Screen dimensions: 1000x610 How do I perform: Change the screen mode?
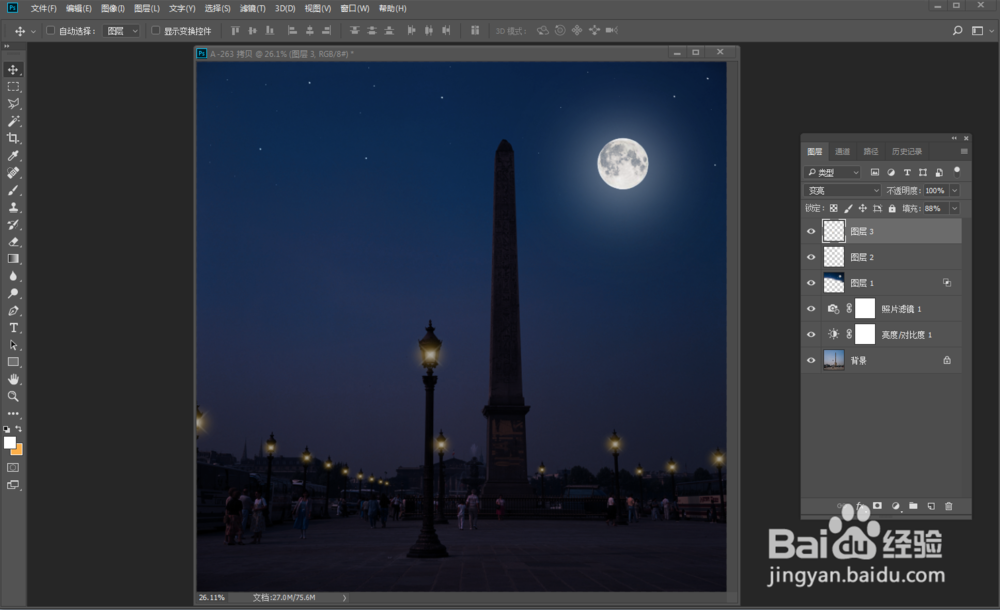pyautogui.click(x=13, y=485)
